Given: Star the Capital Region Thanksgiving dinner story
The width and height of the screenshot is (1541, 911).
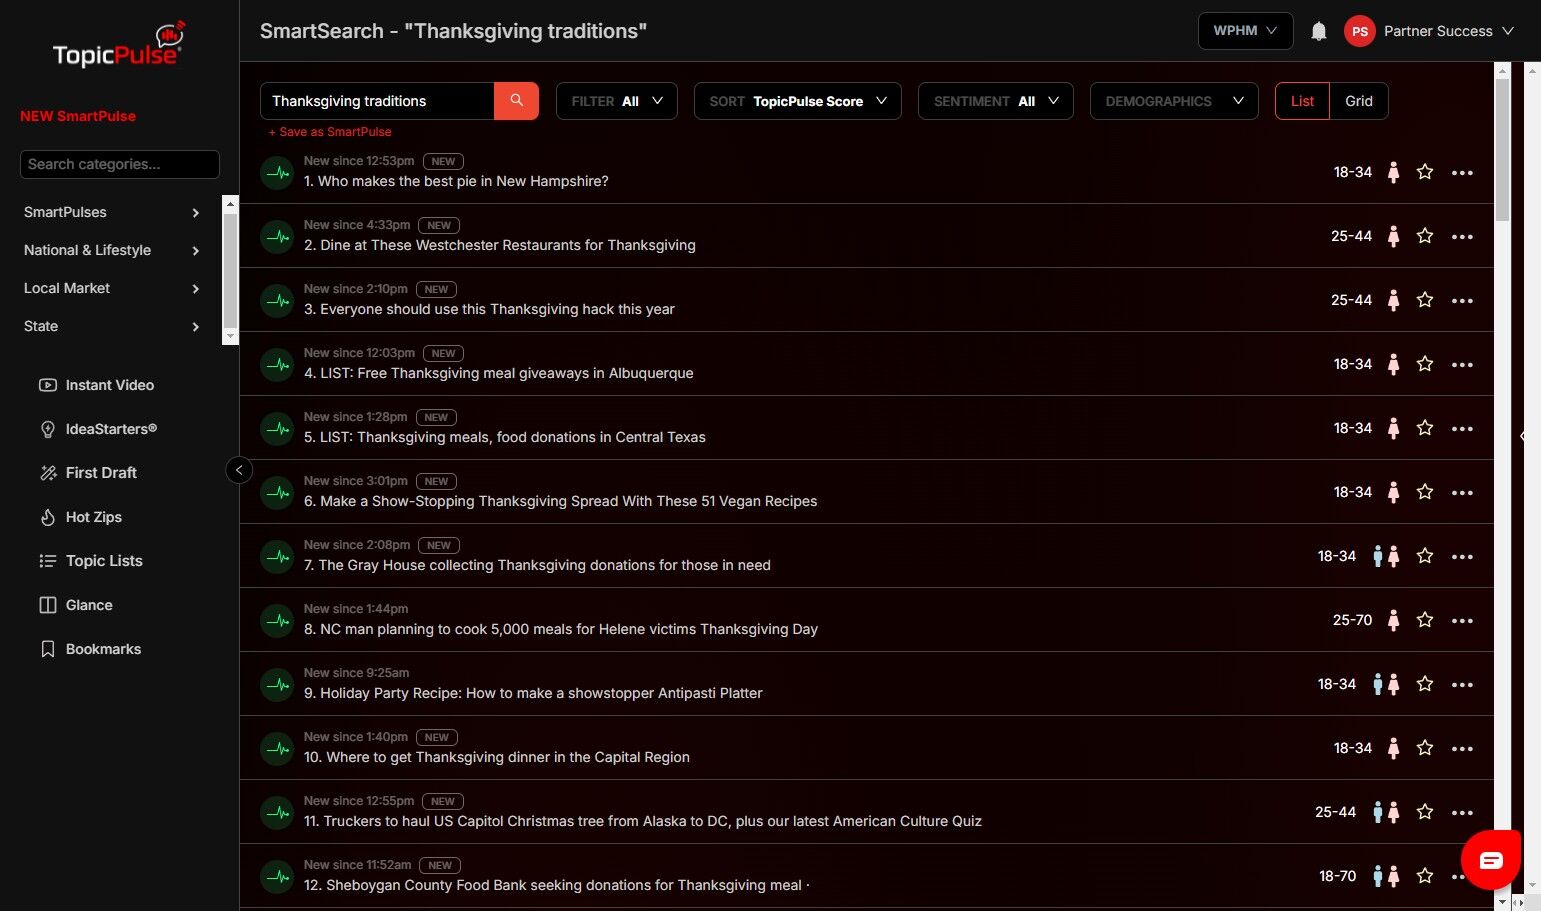Looking at the screenshot, I should [x=1425, y=748].
